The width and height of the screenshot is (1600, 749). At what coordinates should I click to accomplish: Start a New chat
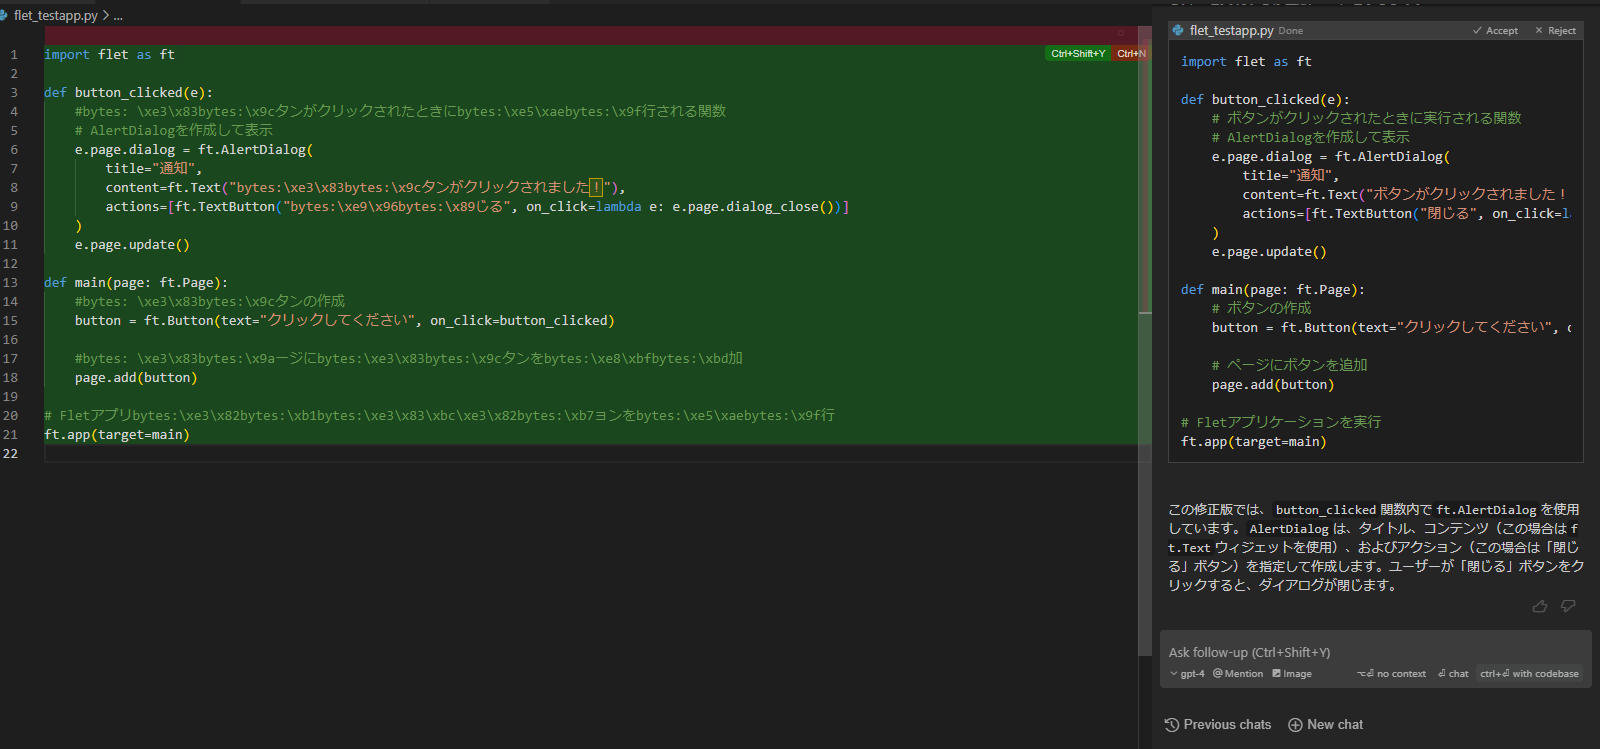click(1326, 725)
